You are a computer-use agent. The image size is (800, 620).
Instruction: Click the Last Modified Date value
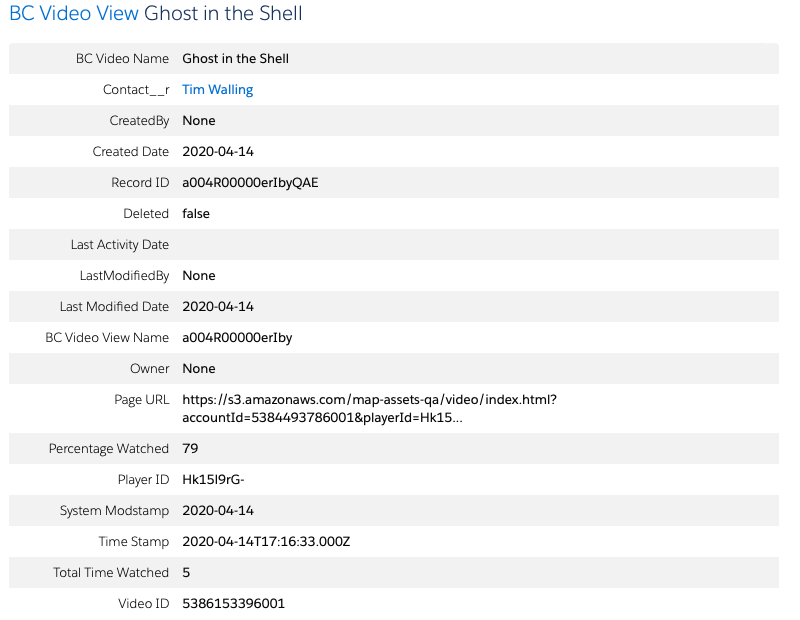pyautogui.click(x=218, y=307)
